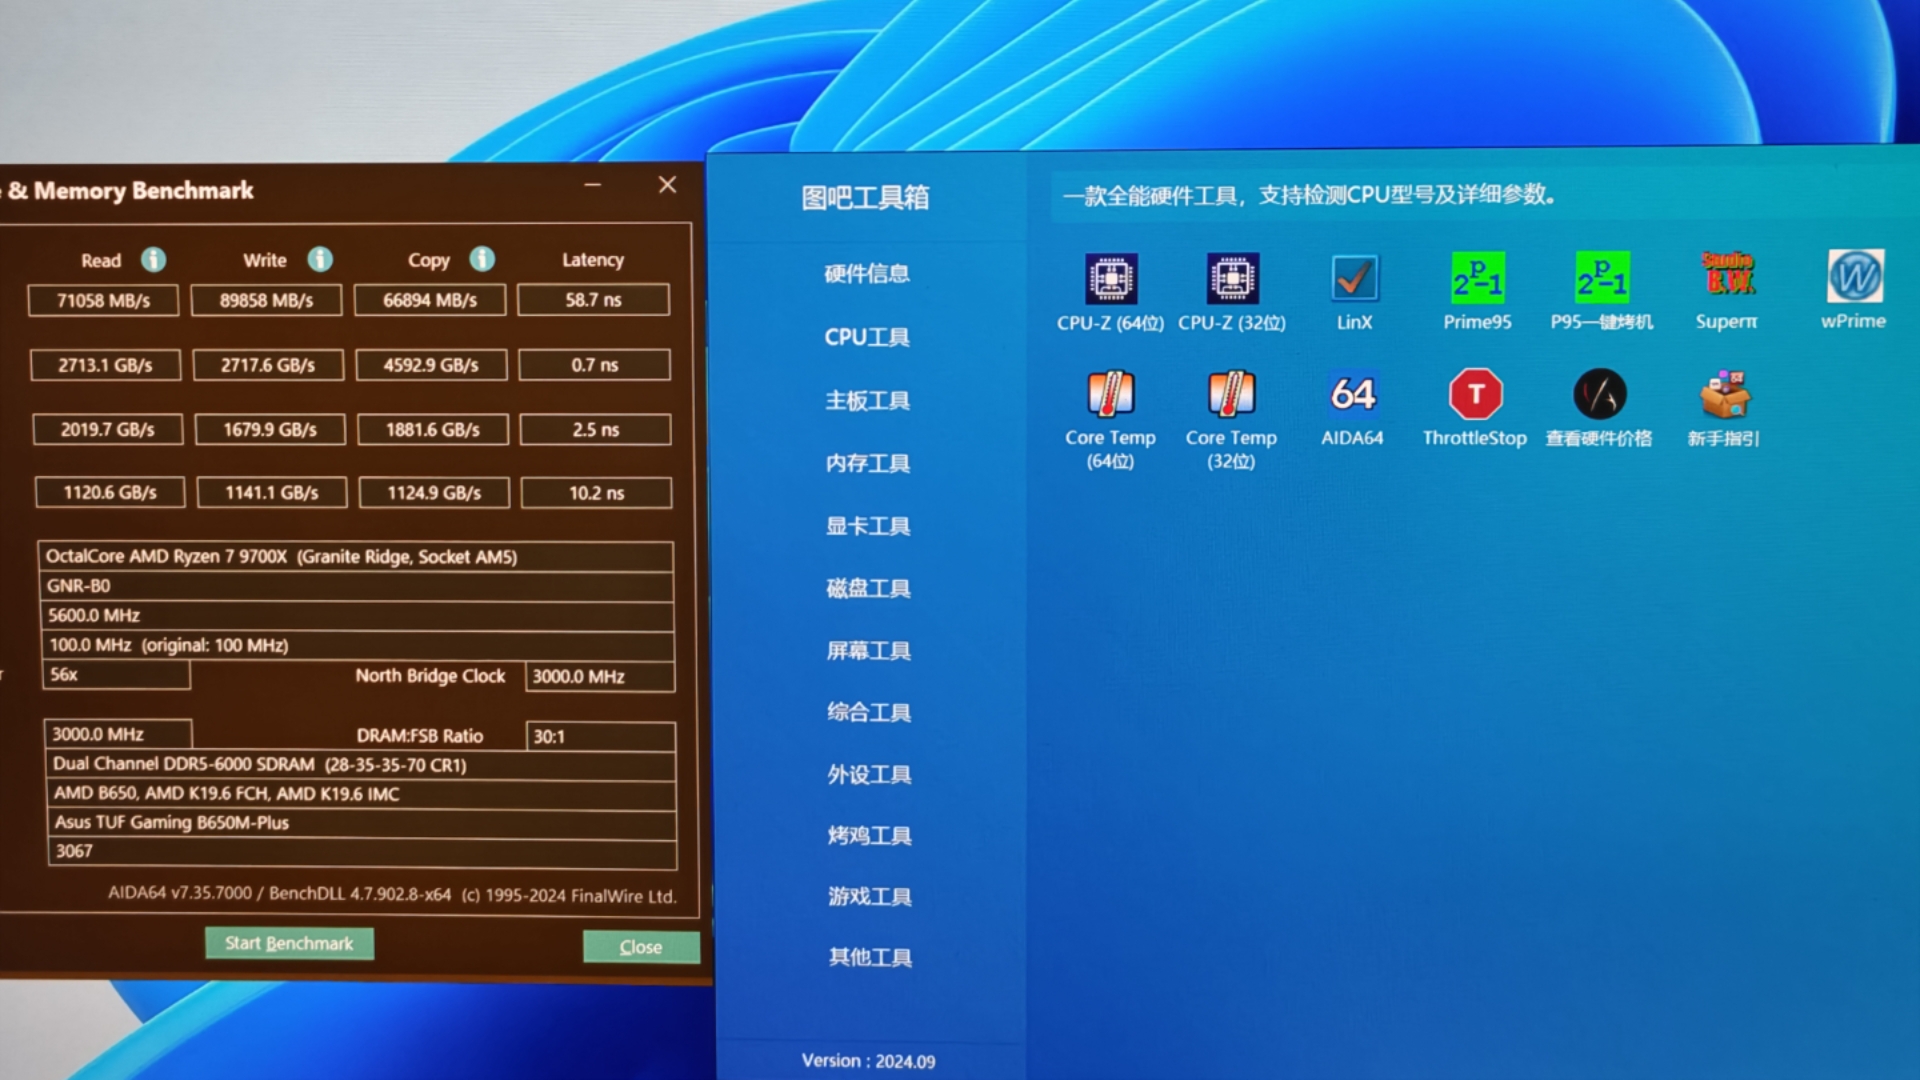The width and height of the screenshot is (1920, 1080).
Task: Click toolbox Version : 2024.09 label
Action: coord(869,1061)
